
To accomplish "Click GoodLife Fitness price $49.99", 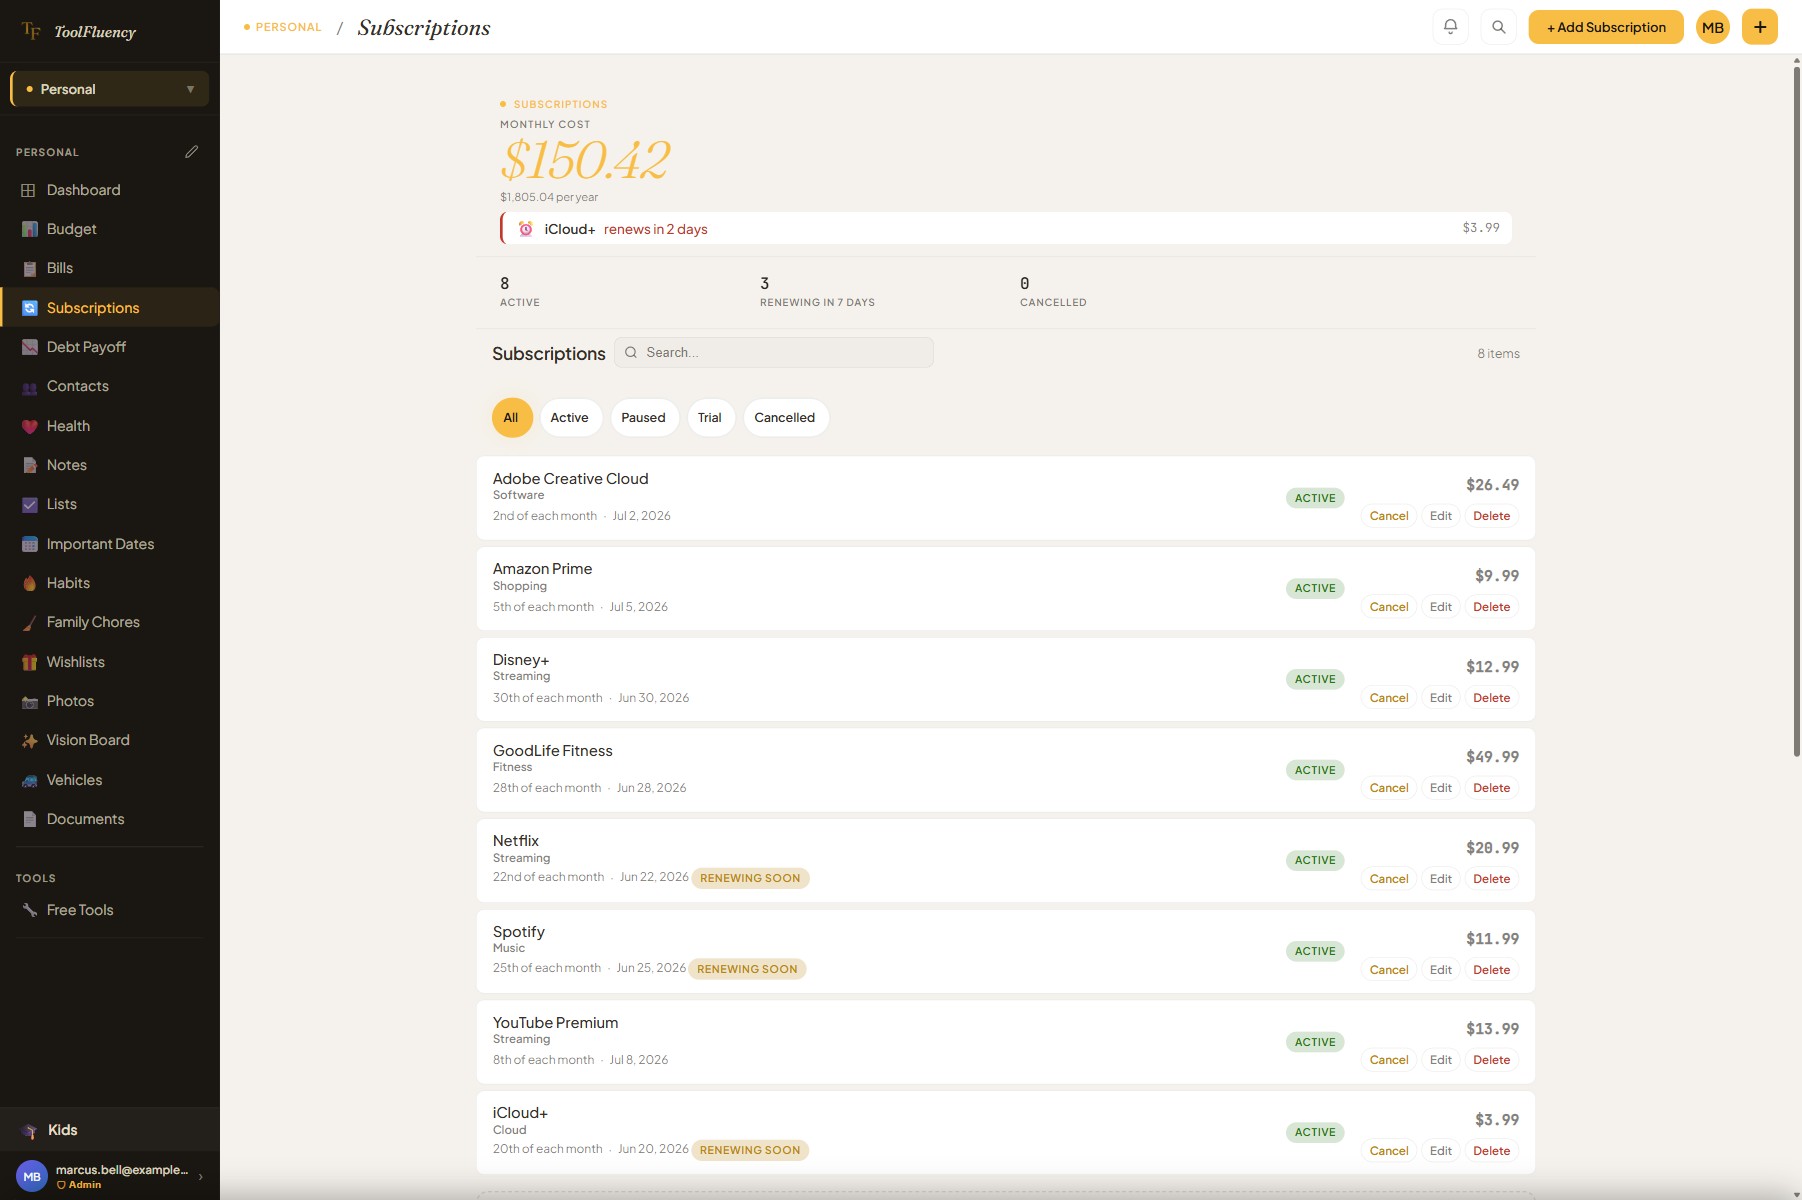I will click(1492, 757).
